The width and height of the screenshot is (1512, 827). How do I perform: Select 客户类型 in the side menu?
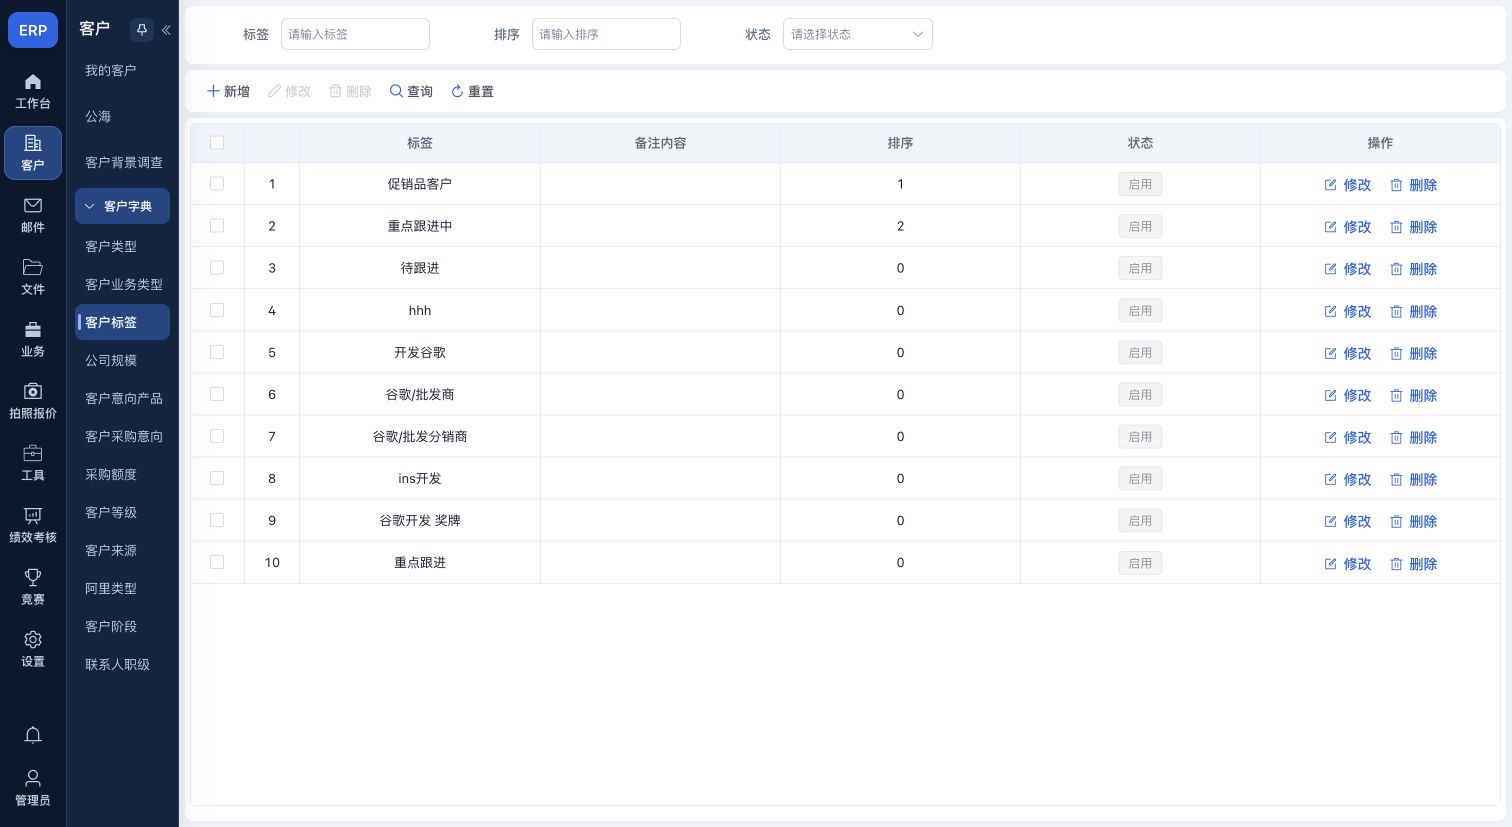111,246
